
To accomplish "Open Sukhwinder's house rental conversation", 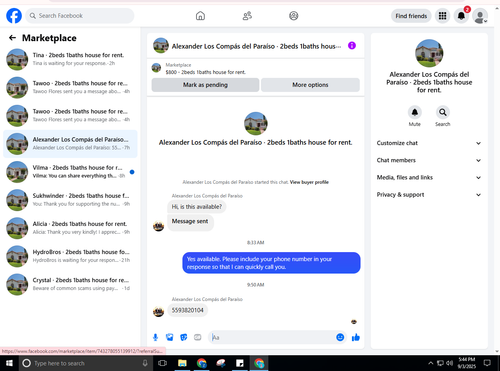I will [x=70, y=200].
